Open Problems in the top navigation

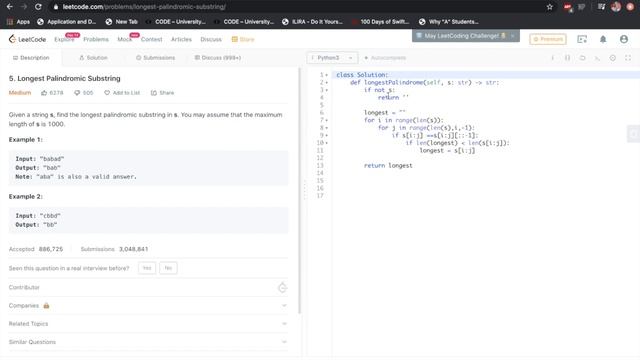click(x=96, y=40)
